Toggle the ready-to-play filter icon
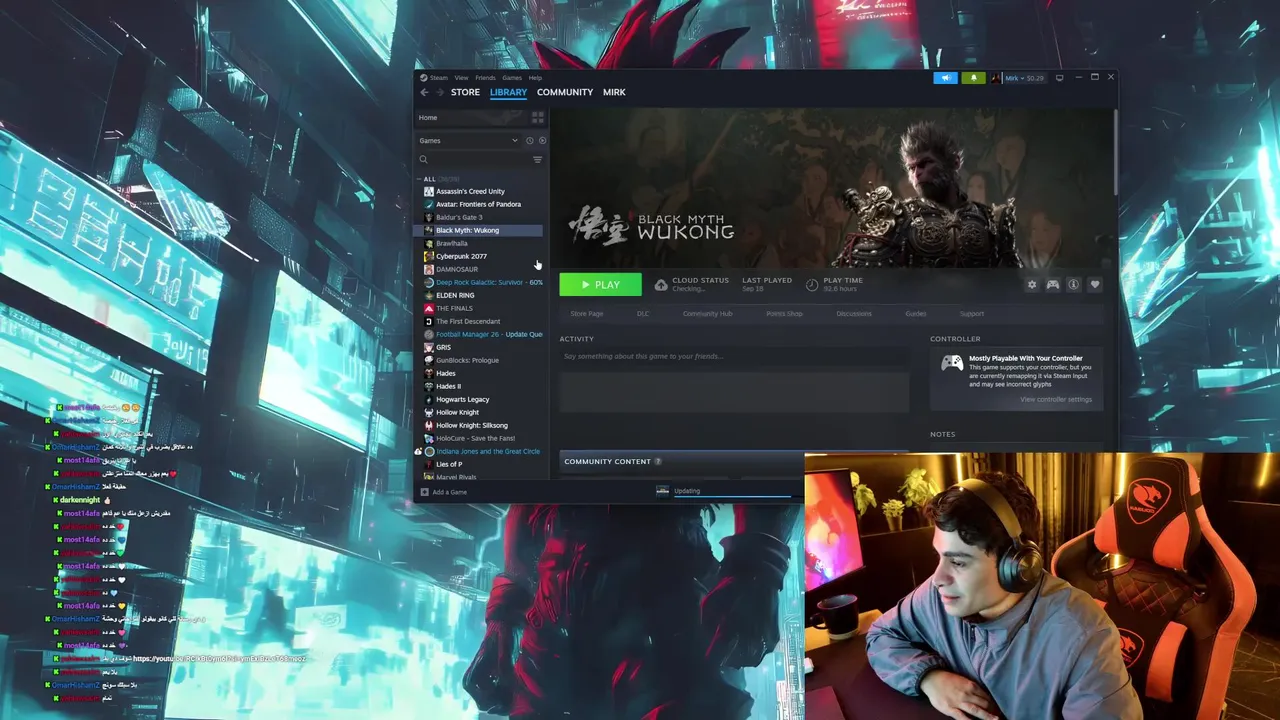 click(542, 140)
